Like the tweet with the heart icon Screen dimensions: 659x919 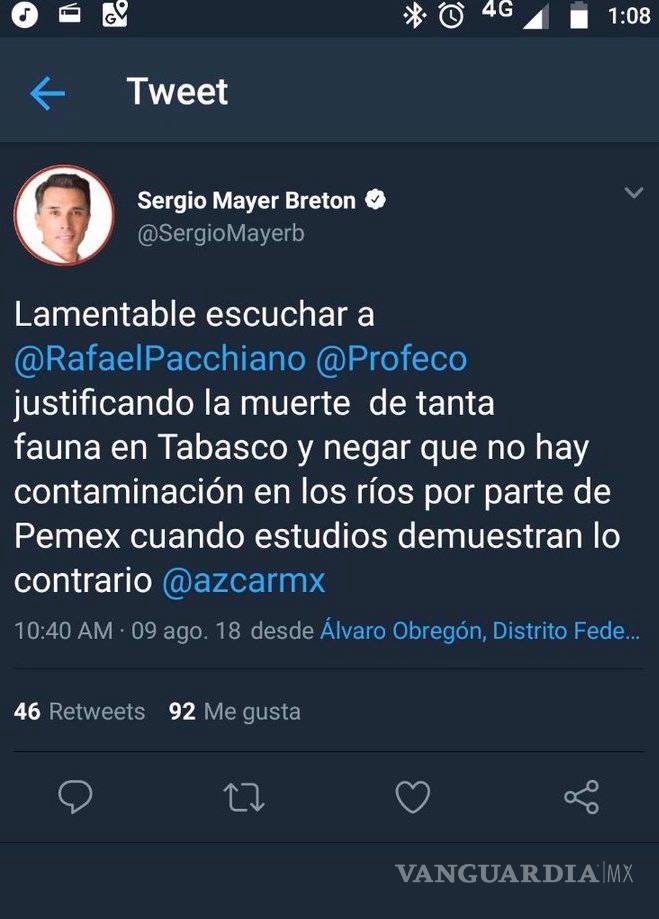411,797
